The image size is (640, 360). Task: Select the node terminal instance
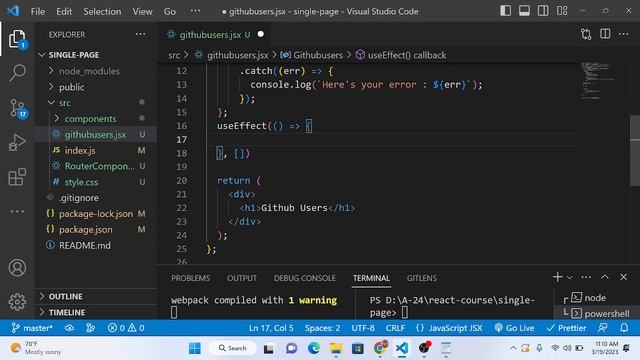(596, 298)
